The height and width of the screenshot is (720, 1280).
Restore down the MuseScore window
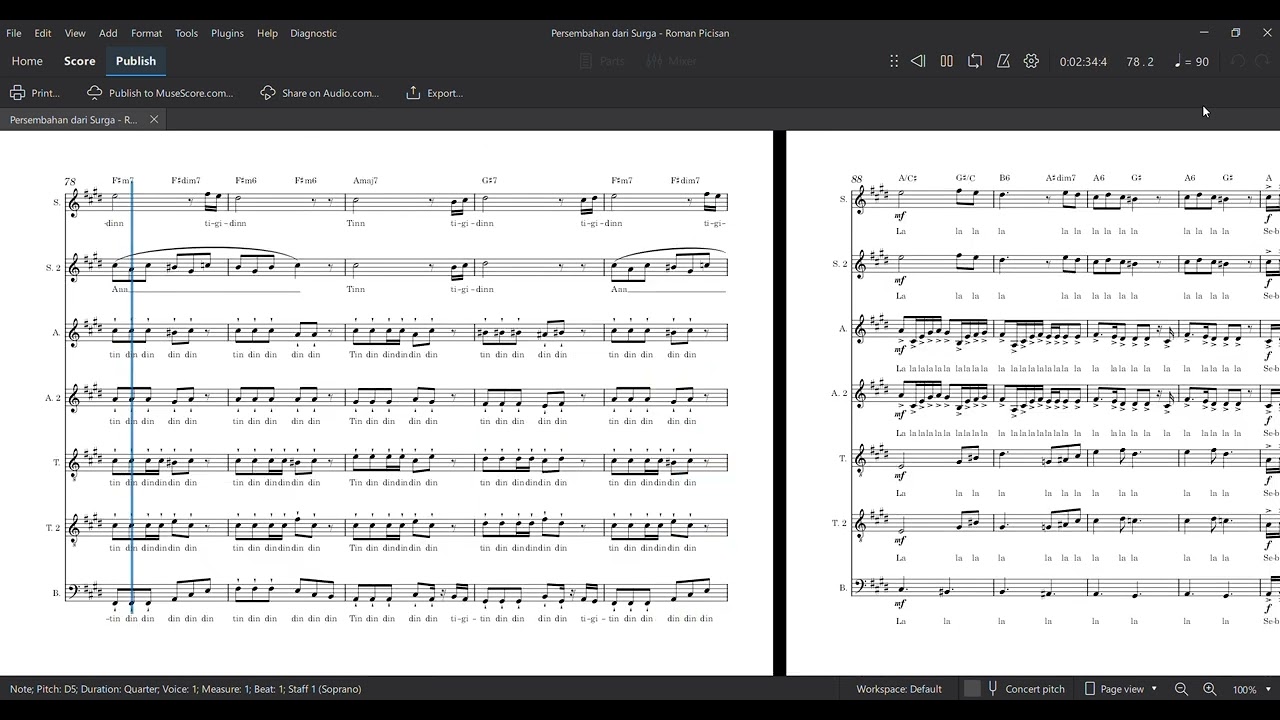click(1235, 33)
